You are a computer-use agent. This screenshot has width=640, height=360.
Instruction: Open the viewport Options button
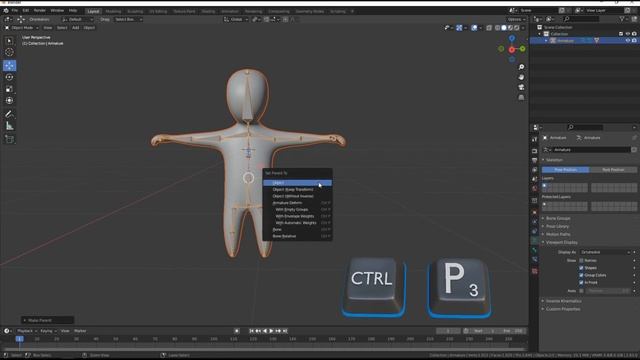click(x=516, y=19)
